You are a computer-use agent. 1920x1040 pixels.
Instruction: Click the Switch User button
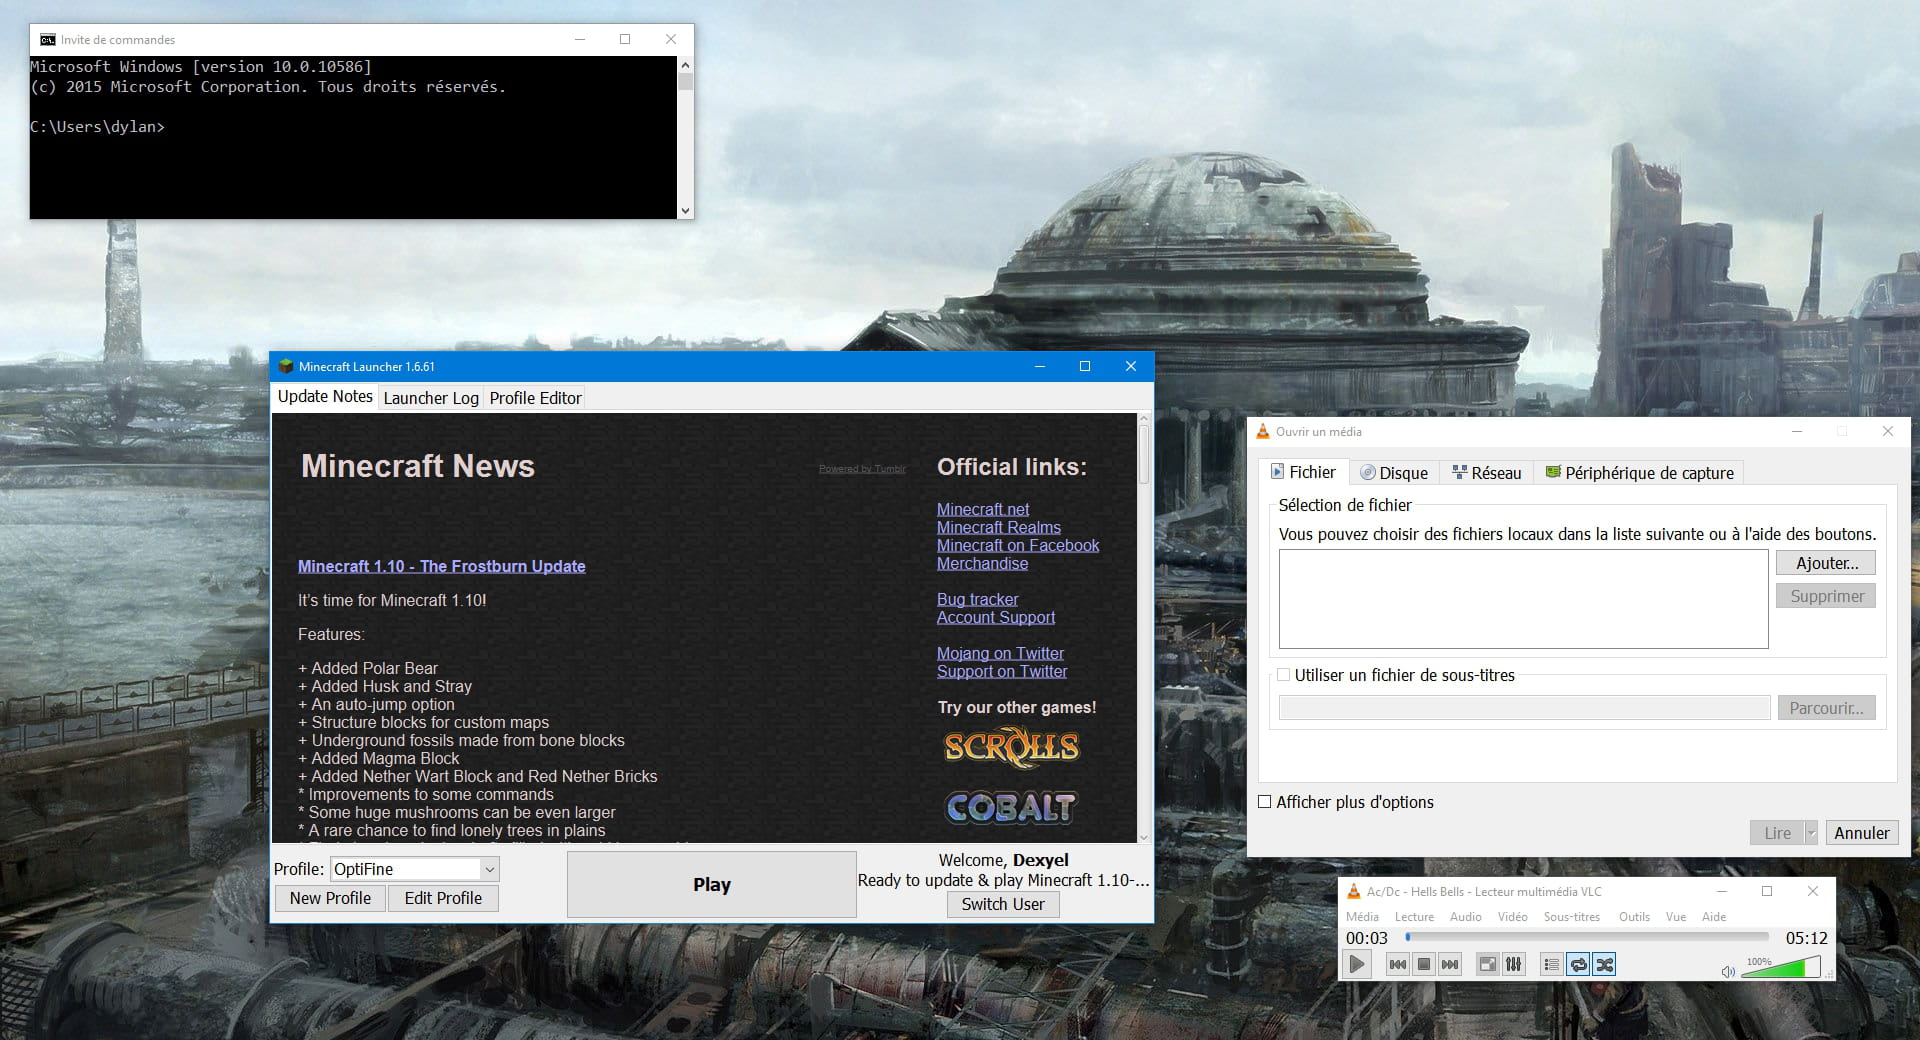[x=1003, y=904]
